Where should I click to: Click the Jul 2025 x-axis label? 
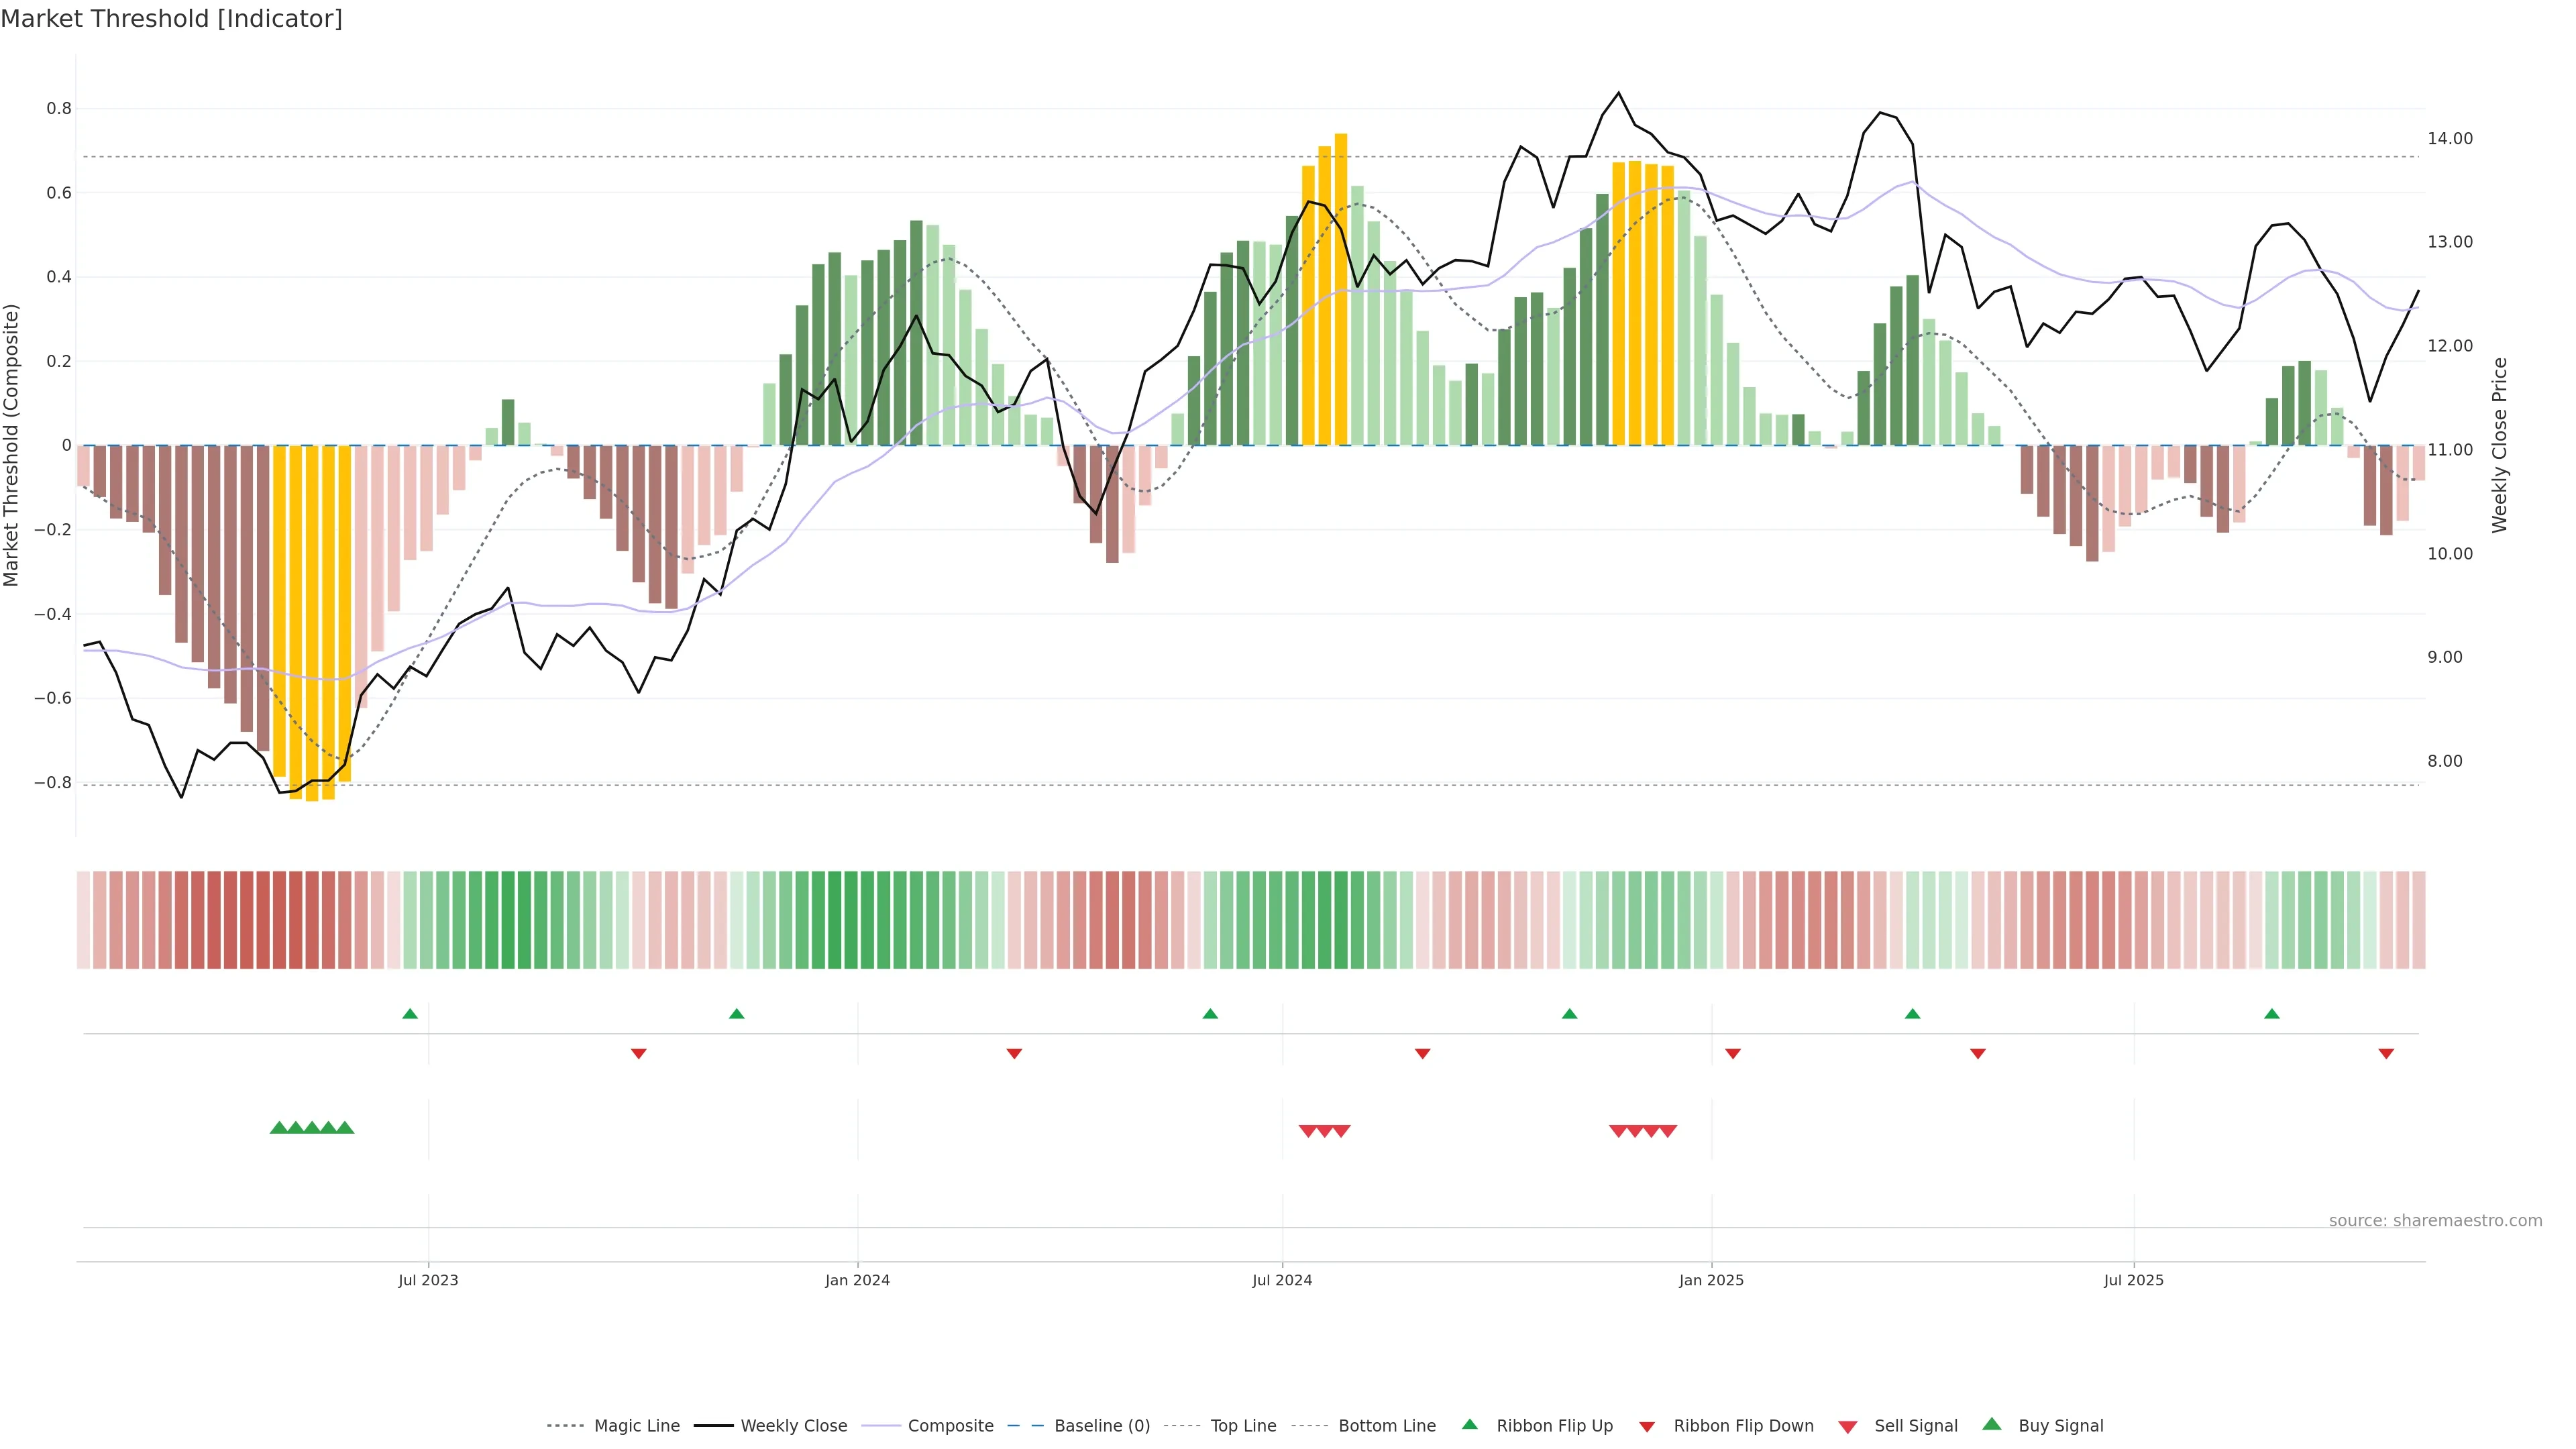tap(2133, 1280)
